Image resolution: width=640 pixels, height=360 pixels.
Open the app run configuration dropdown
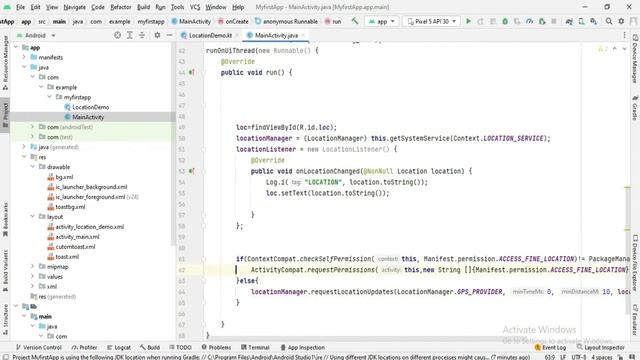click(x=382, y=21)
